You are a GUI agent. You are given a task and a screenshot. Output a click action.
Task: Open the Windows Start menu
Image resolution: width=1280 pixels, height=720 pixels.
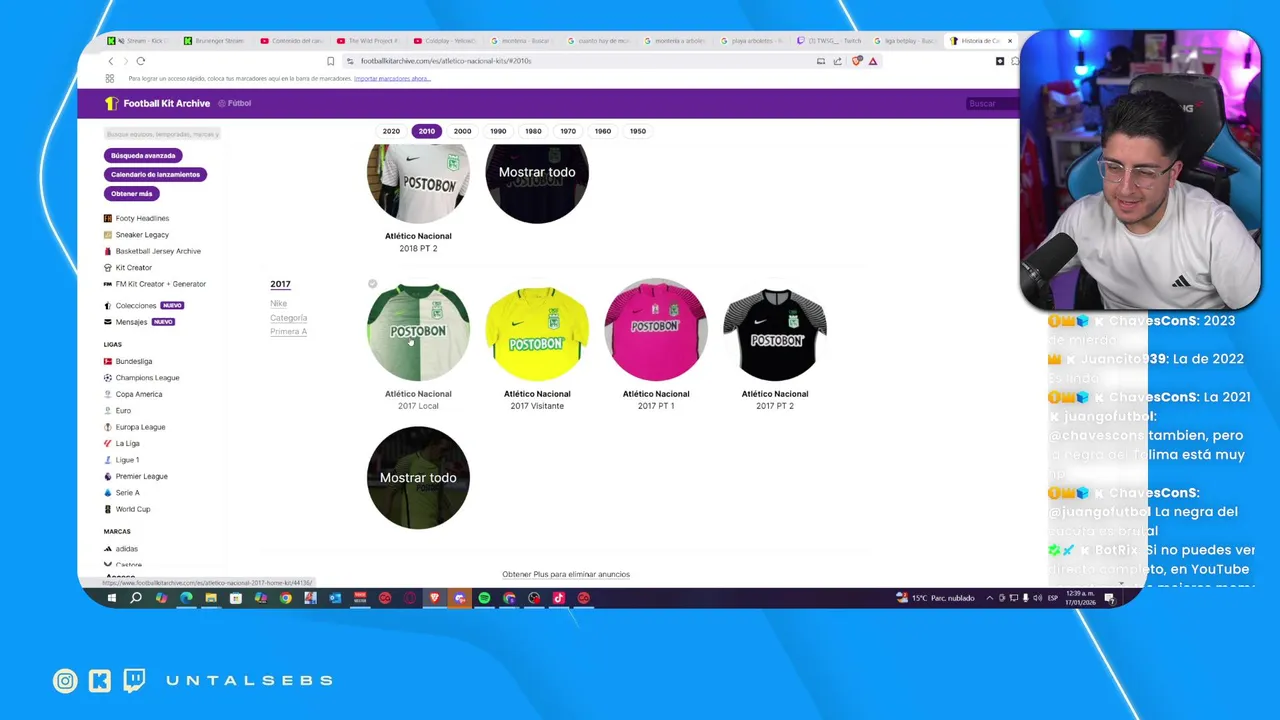[111, 598]
